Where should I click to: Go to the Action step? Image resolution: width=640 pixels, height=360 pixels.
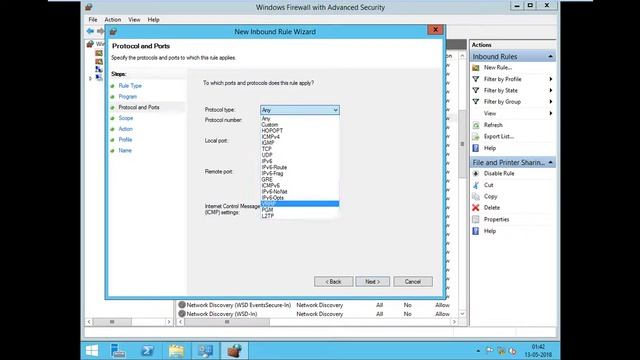click(x=125, y=129)
